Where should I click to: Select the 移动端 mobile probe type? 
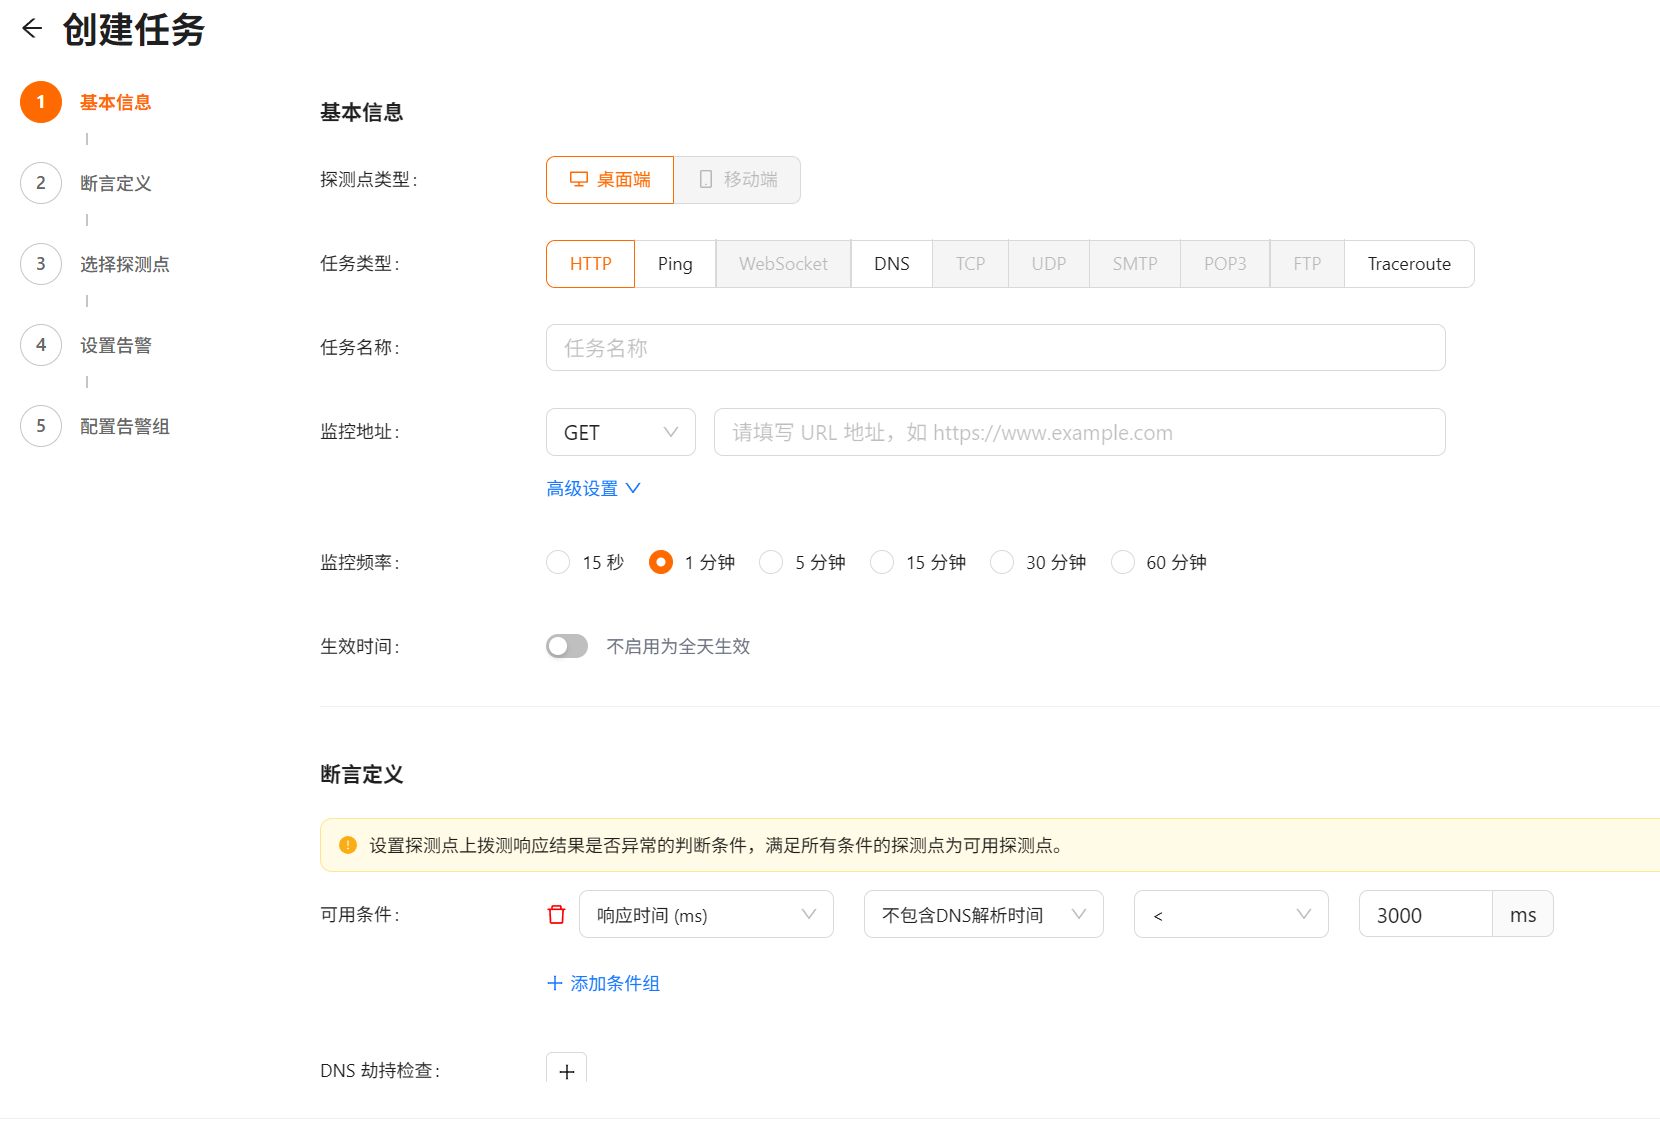pos(737,180)
